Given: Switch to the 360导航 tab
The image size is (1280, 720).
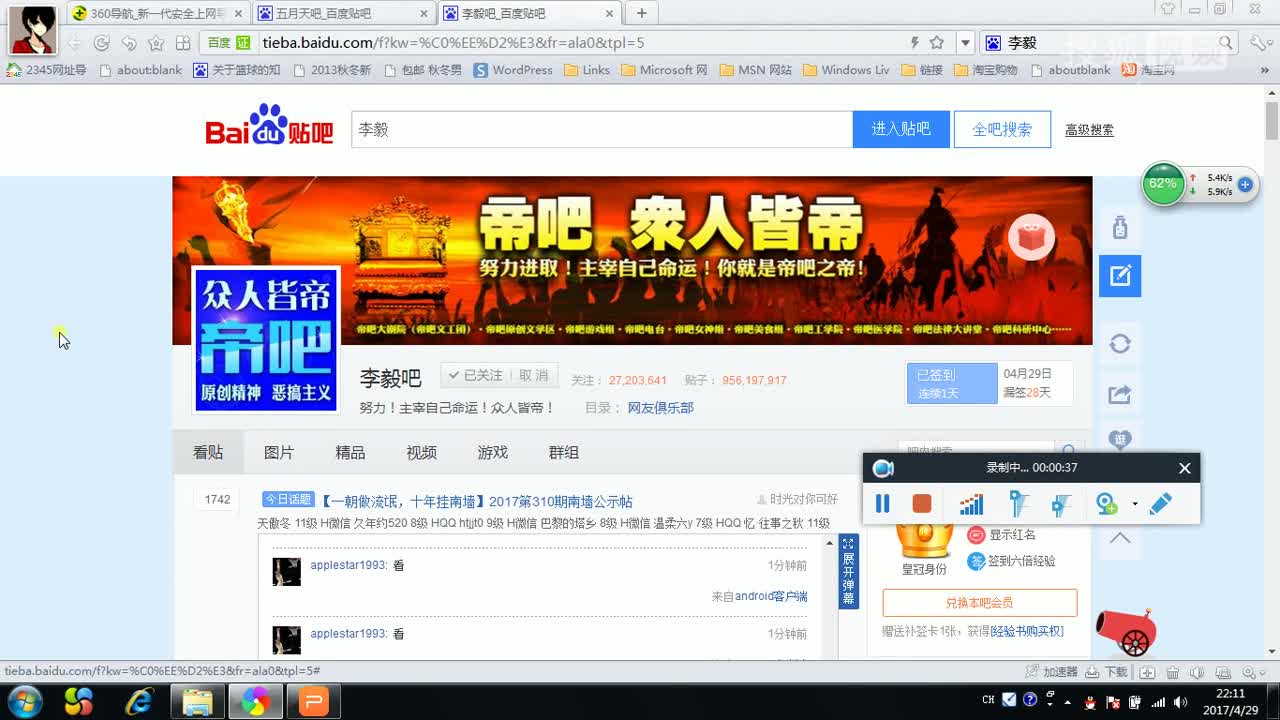Looking at the screenshot, I should 158,13.
